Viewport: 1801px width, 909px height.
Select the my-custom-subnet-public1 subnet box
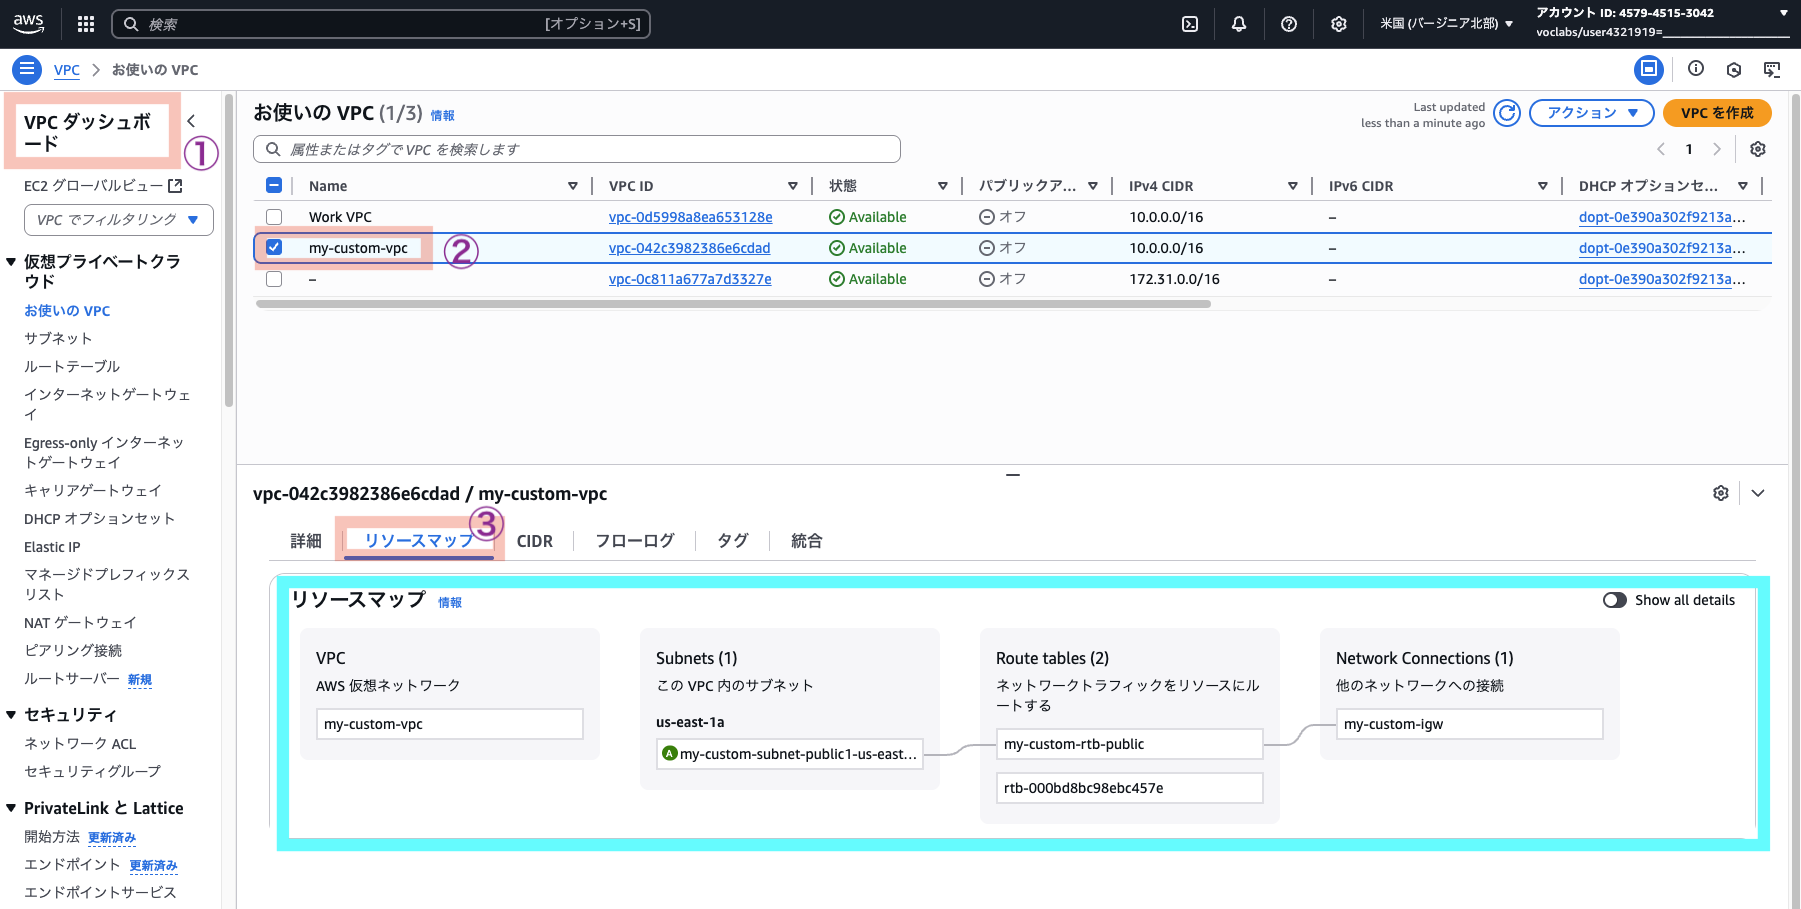click(790, 754)
